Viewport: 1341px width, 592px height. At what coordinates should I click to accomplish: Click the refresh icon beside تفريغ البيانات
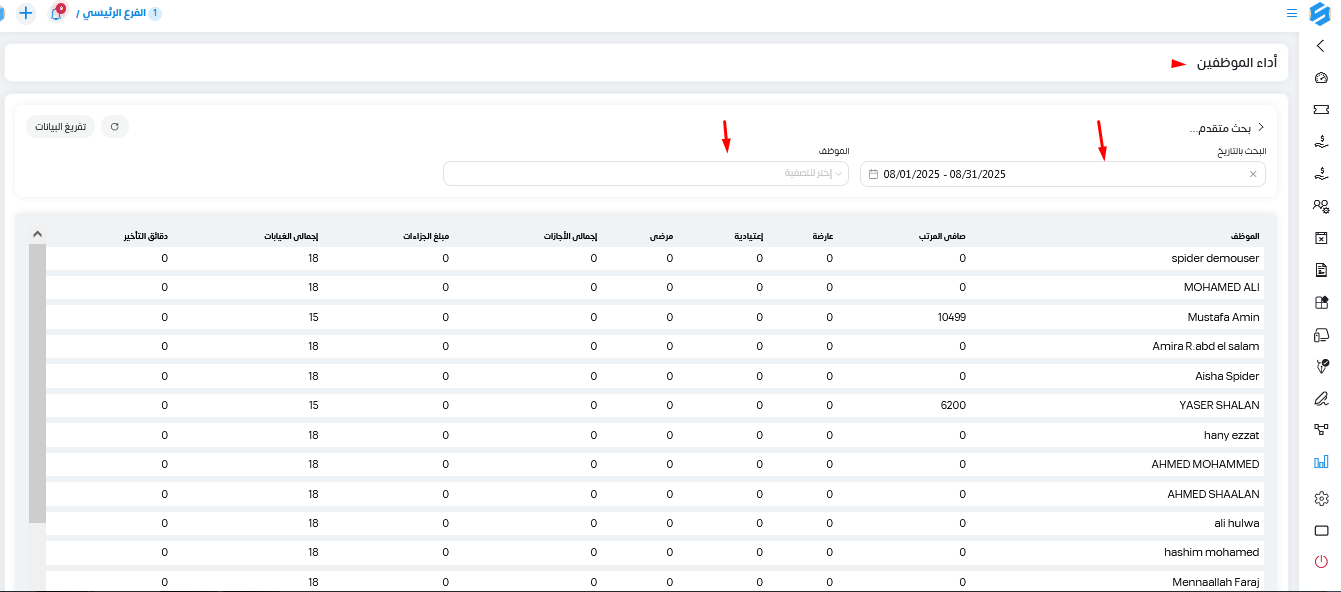point(115,127)
